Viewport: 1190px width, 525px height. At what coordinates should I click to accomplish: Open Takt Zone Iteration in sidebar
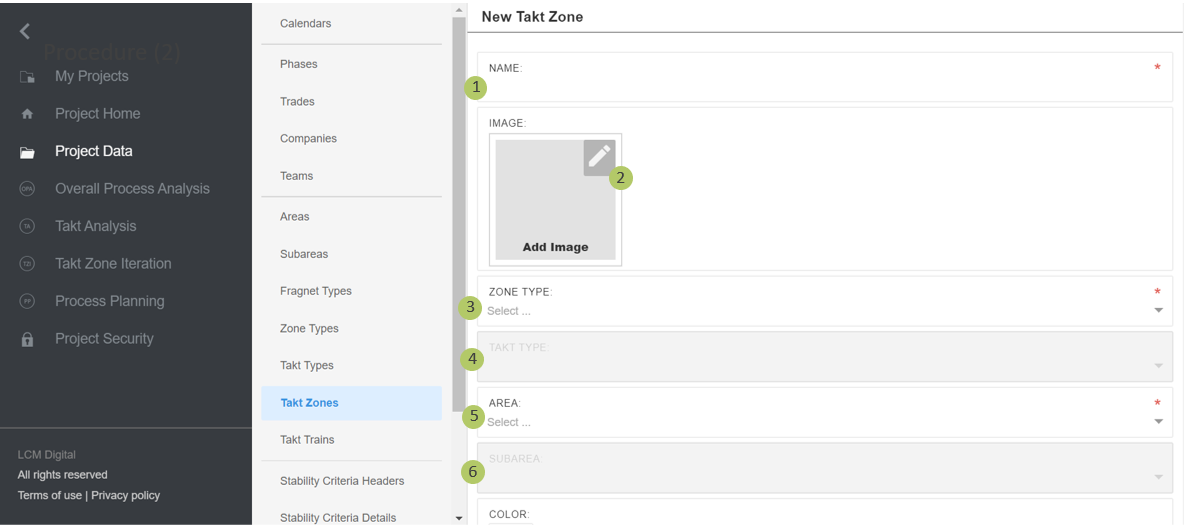113,264
